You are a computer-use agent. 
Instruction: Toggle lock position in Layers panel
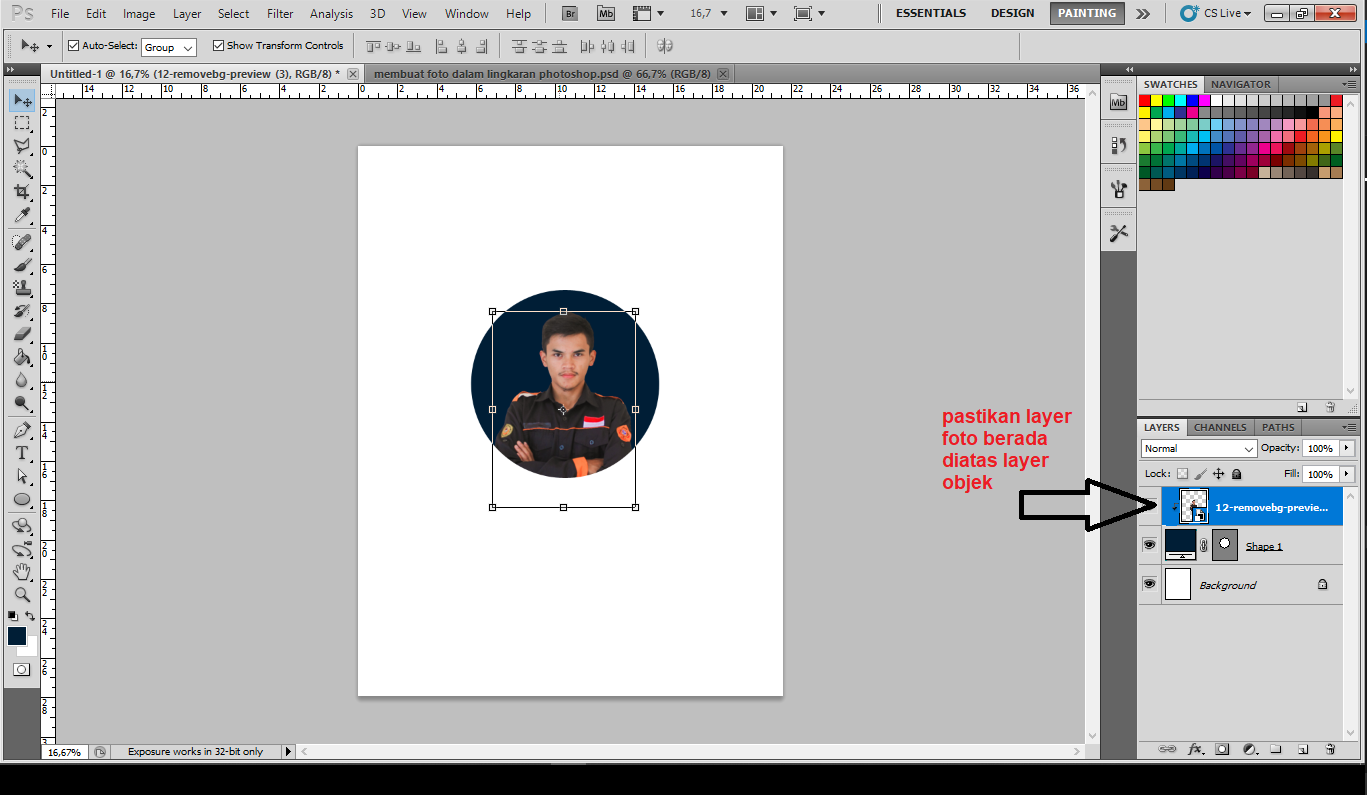tap(1219, 474)
